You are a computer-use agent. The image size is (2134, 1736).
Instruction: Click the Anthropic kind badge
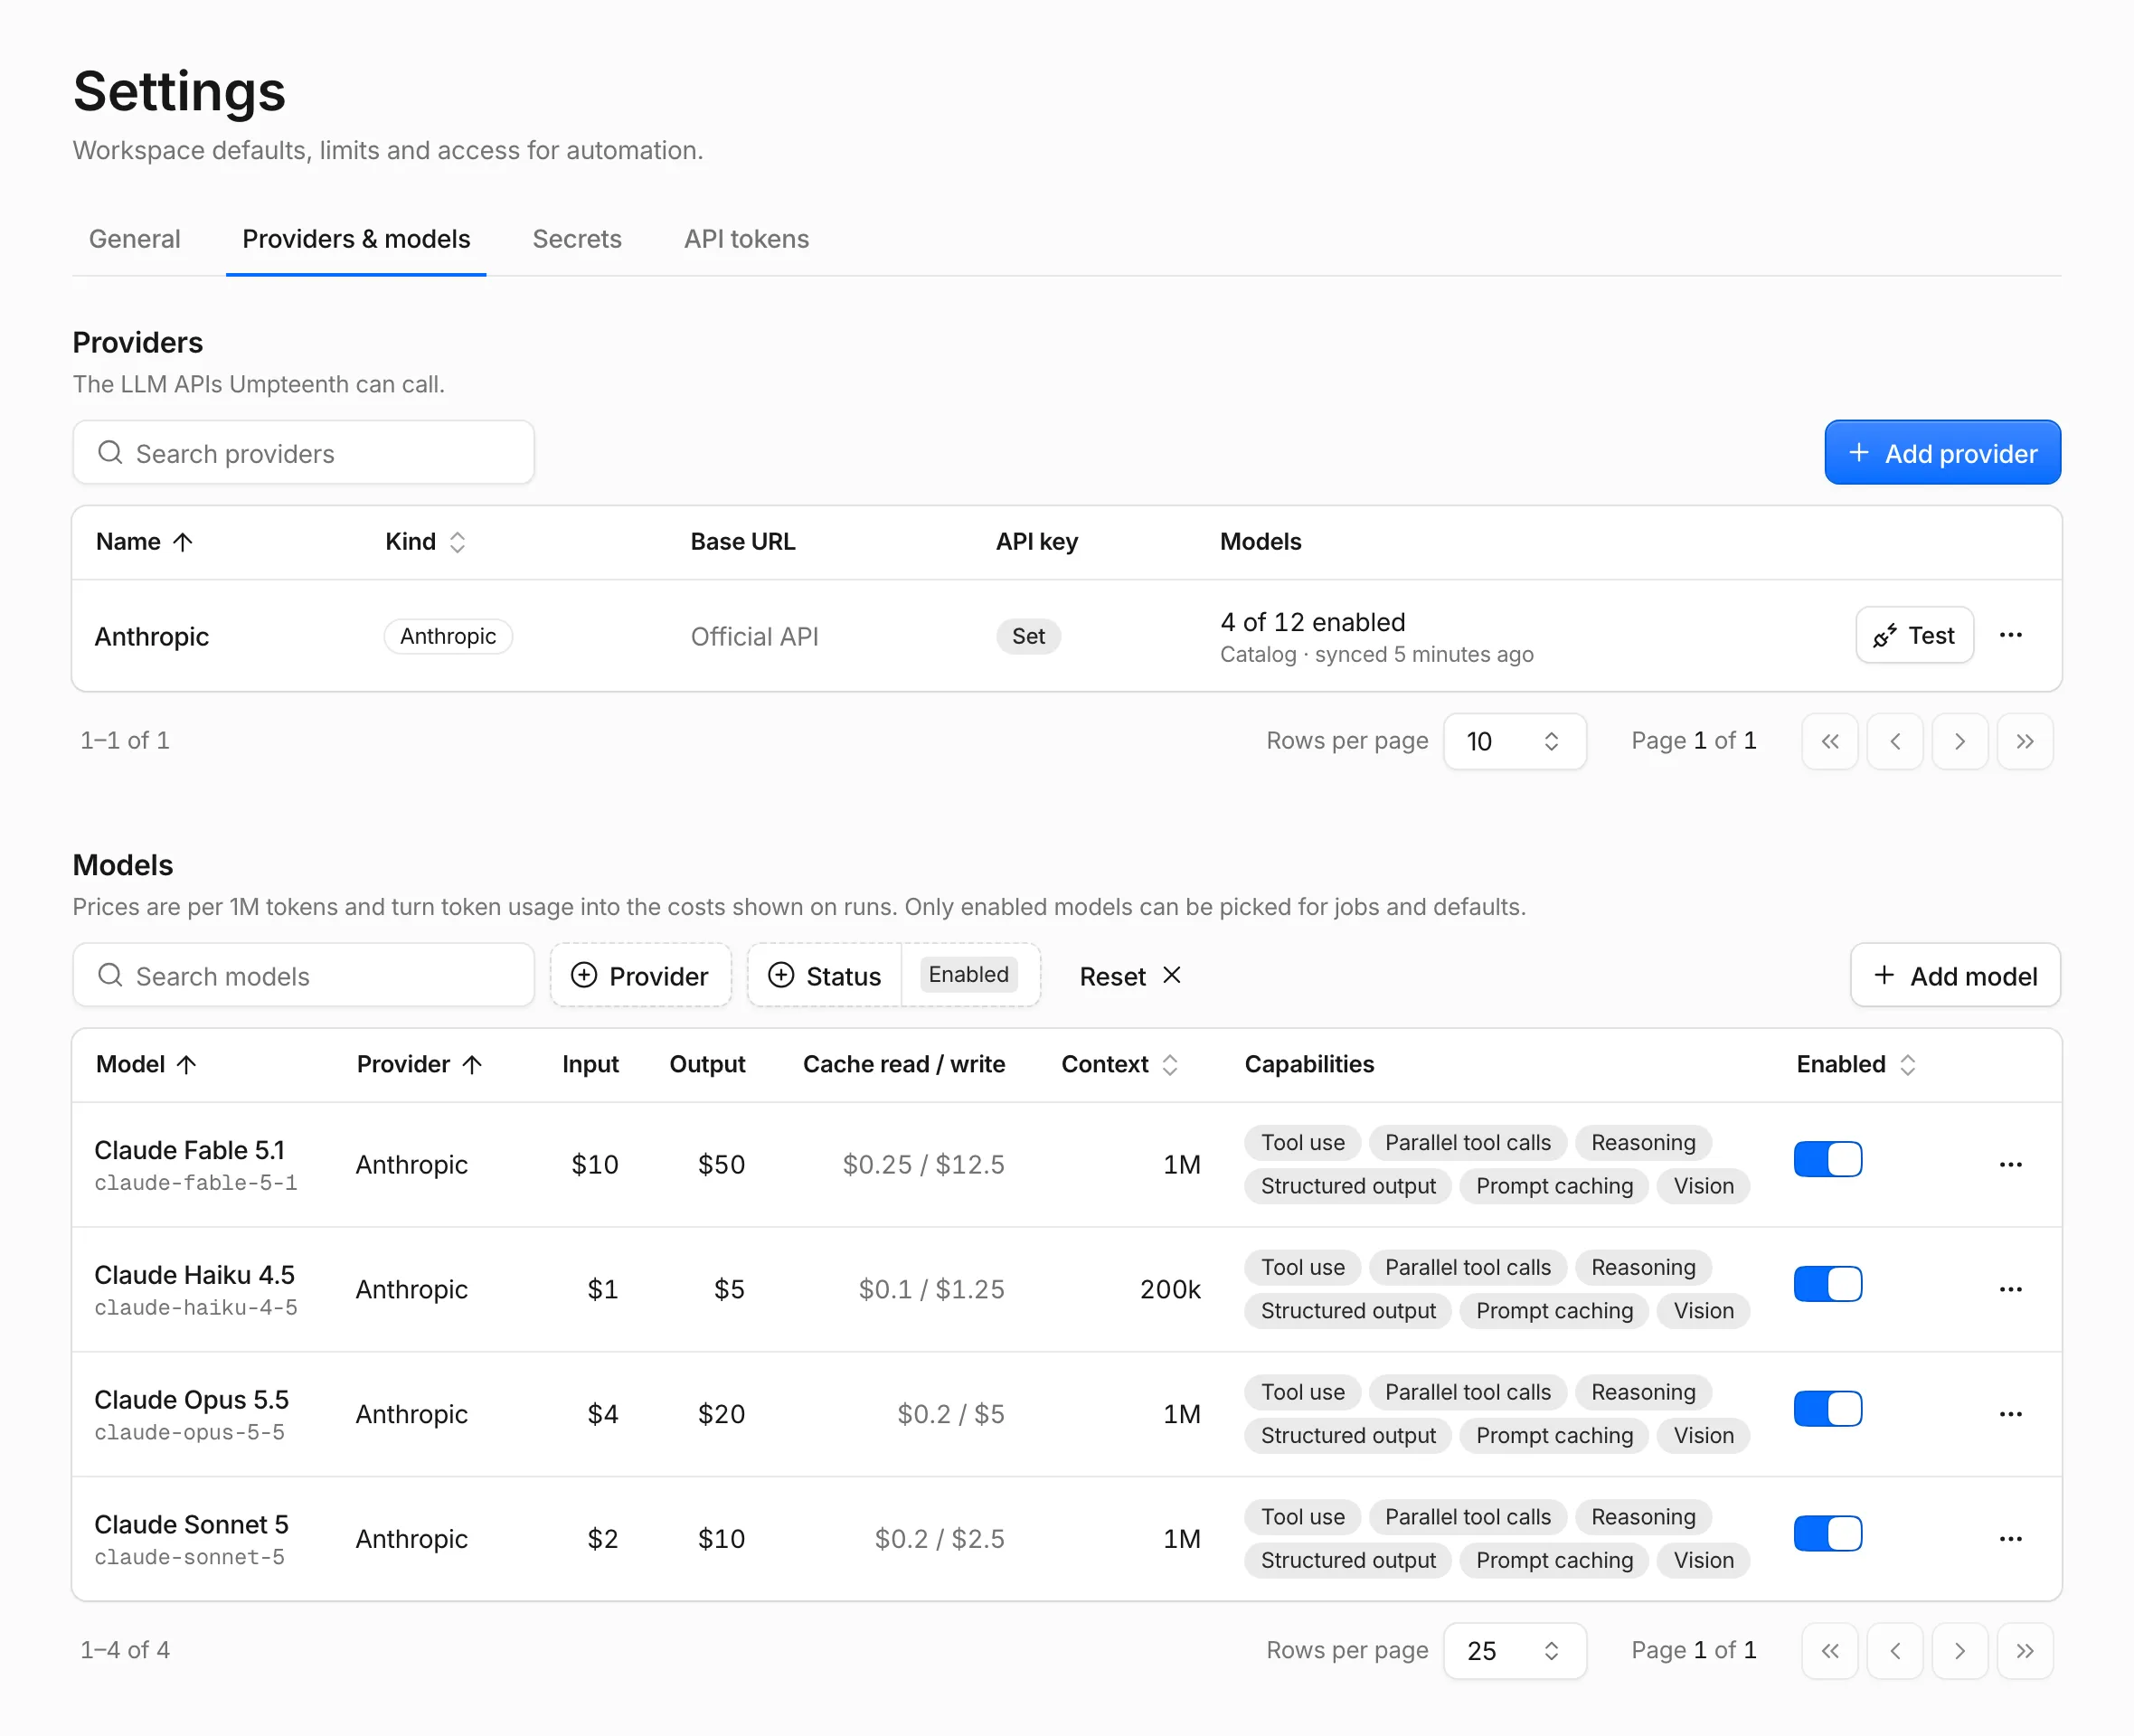(448, 636)
